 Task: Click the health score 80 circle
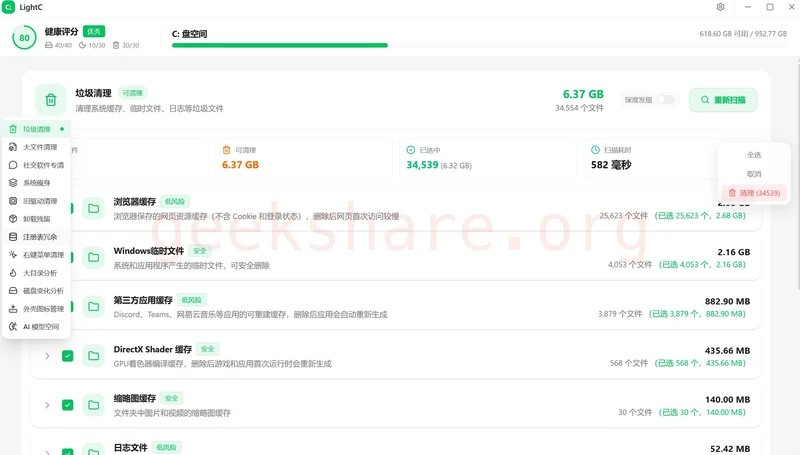[x=24, y=38]
